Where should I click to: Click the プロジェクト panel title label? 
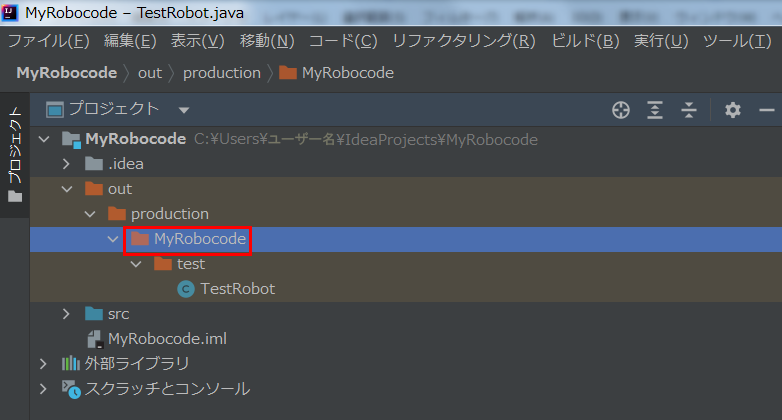[x=114, y=108]
